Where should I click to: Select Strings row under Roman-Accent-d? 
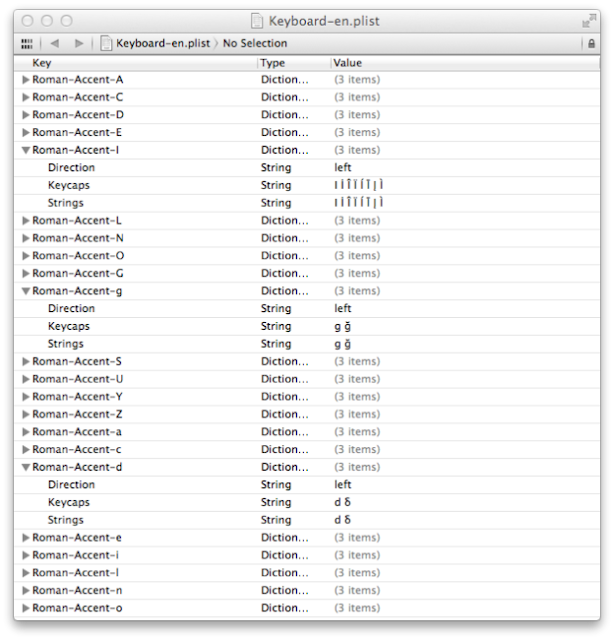pos(307,520)
